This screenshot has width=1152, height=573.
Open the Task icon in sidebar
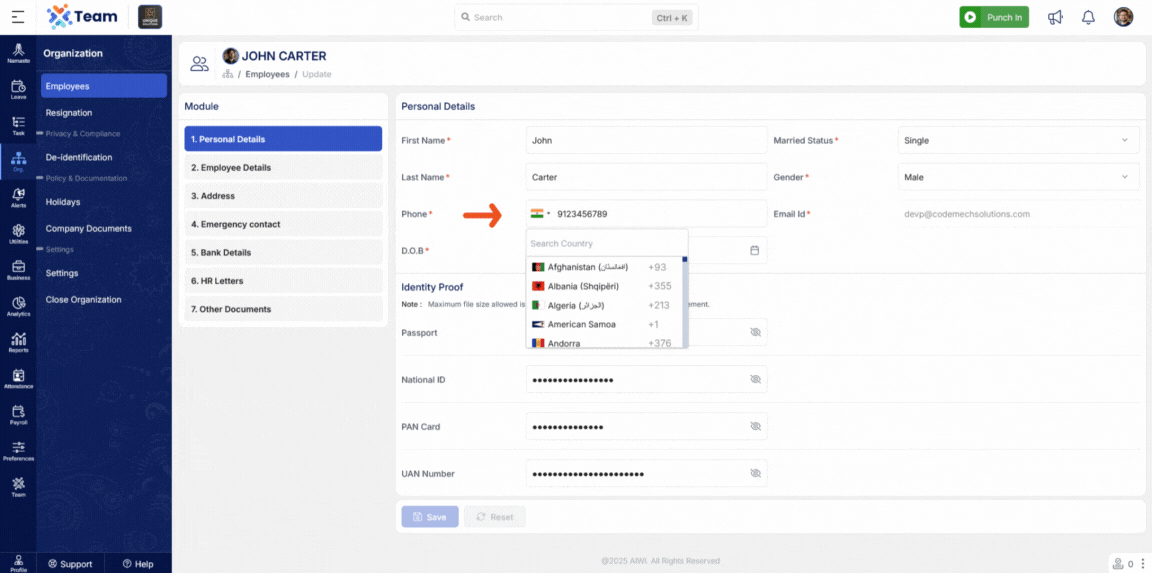pos(18,125)
